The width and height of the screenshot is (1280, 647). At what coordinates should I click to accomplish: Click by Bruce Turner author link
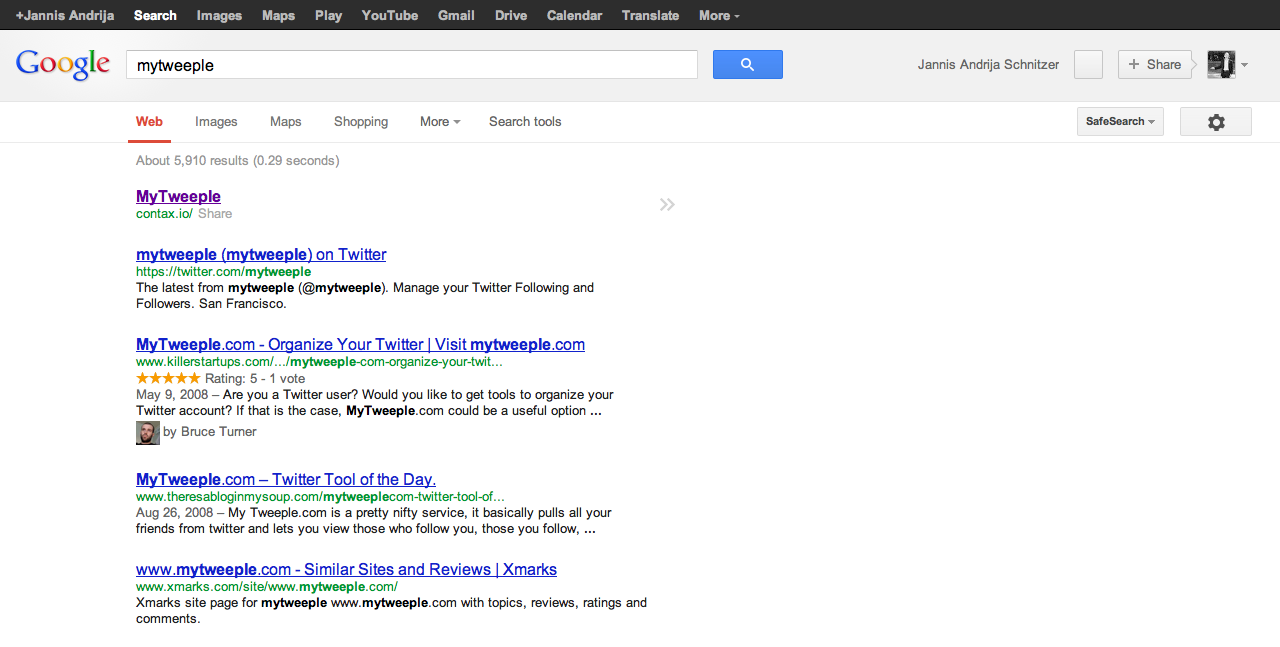coord(210,432)
